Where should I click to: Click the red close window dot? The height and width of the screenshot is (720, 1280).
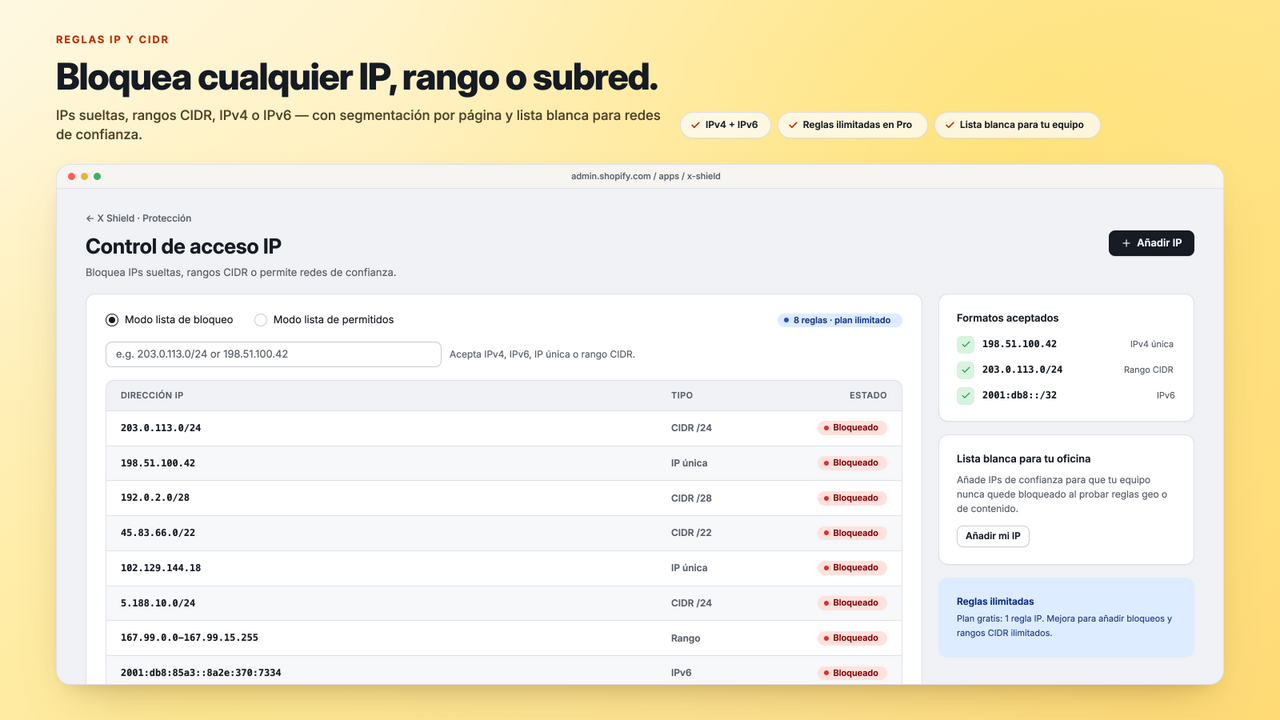[72, 176]
